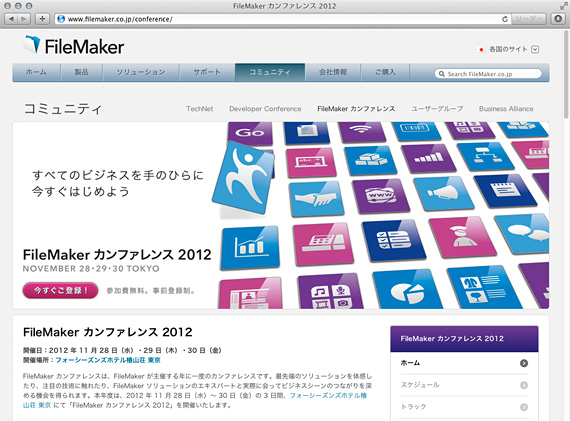570x421 pixels.
Task: Click the Japan flag dot icon
Action: pos(481,50)
